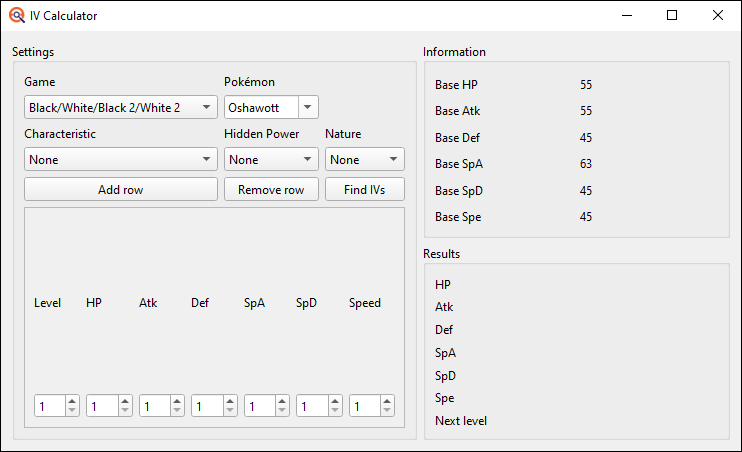Decrement the SpD stat spinbox
Image resolution: width=742 pixels, height=452 pixels.
(x=335, y=411)
